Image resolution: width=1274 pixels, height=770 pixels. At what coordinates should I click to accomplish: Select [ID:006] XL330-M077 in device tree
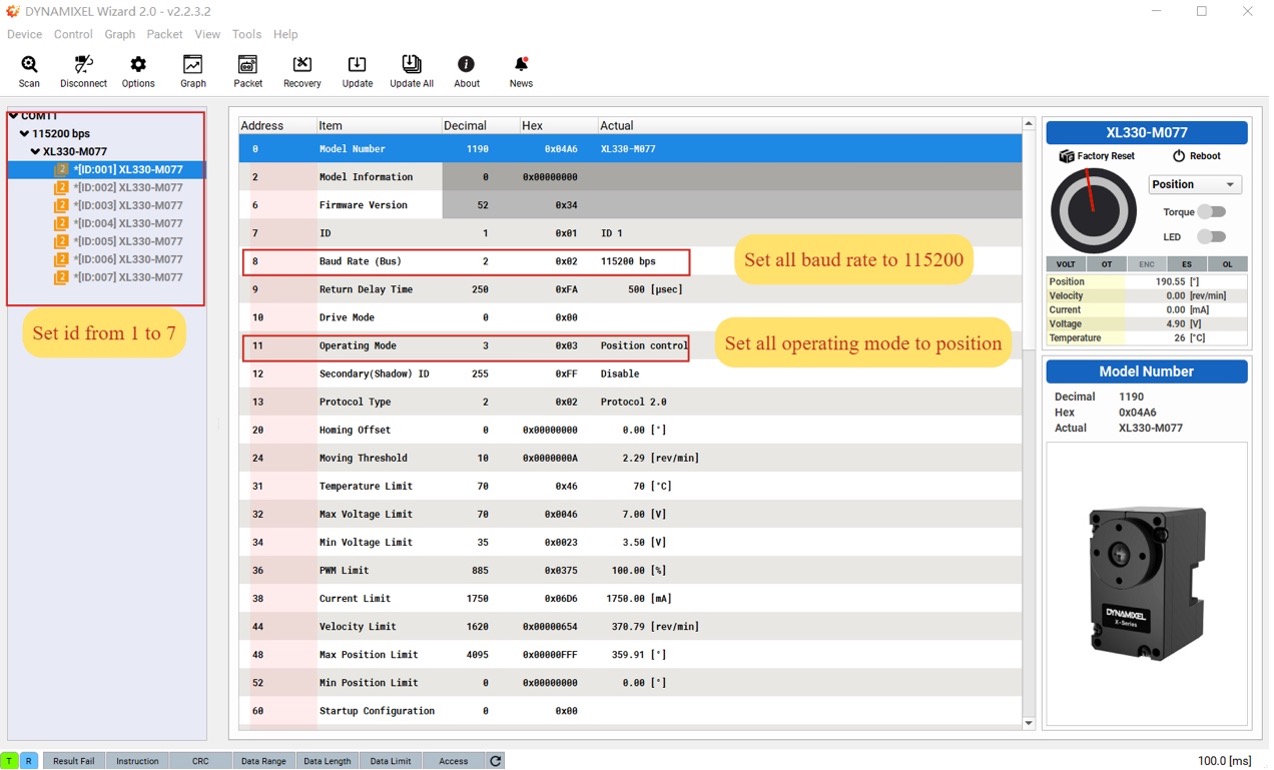128,260
